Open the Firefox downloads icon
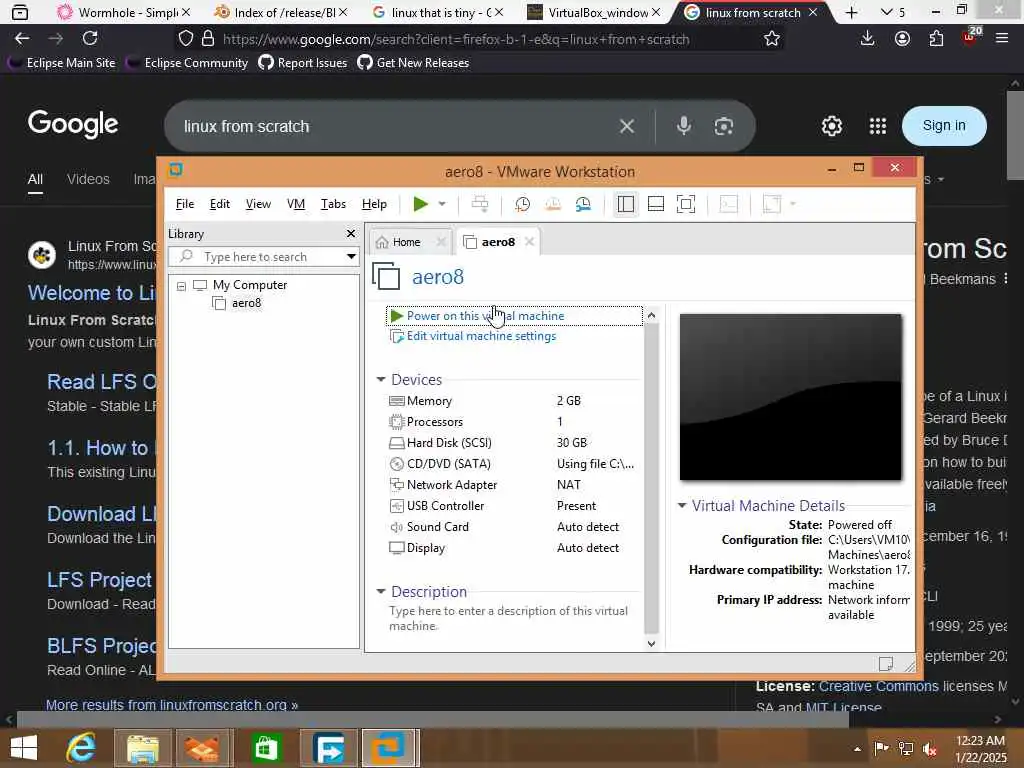 click(867, 39)
